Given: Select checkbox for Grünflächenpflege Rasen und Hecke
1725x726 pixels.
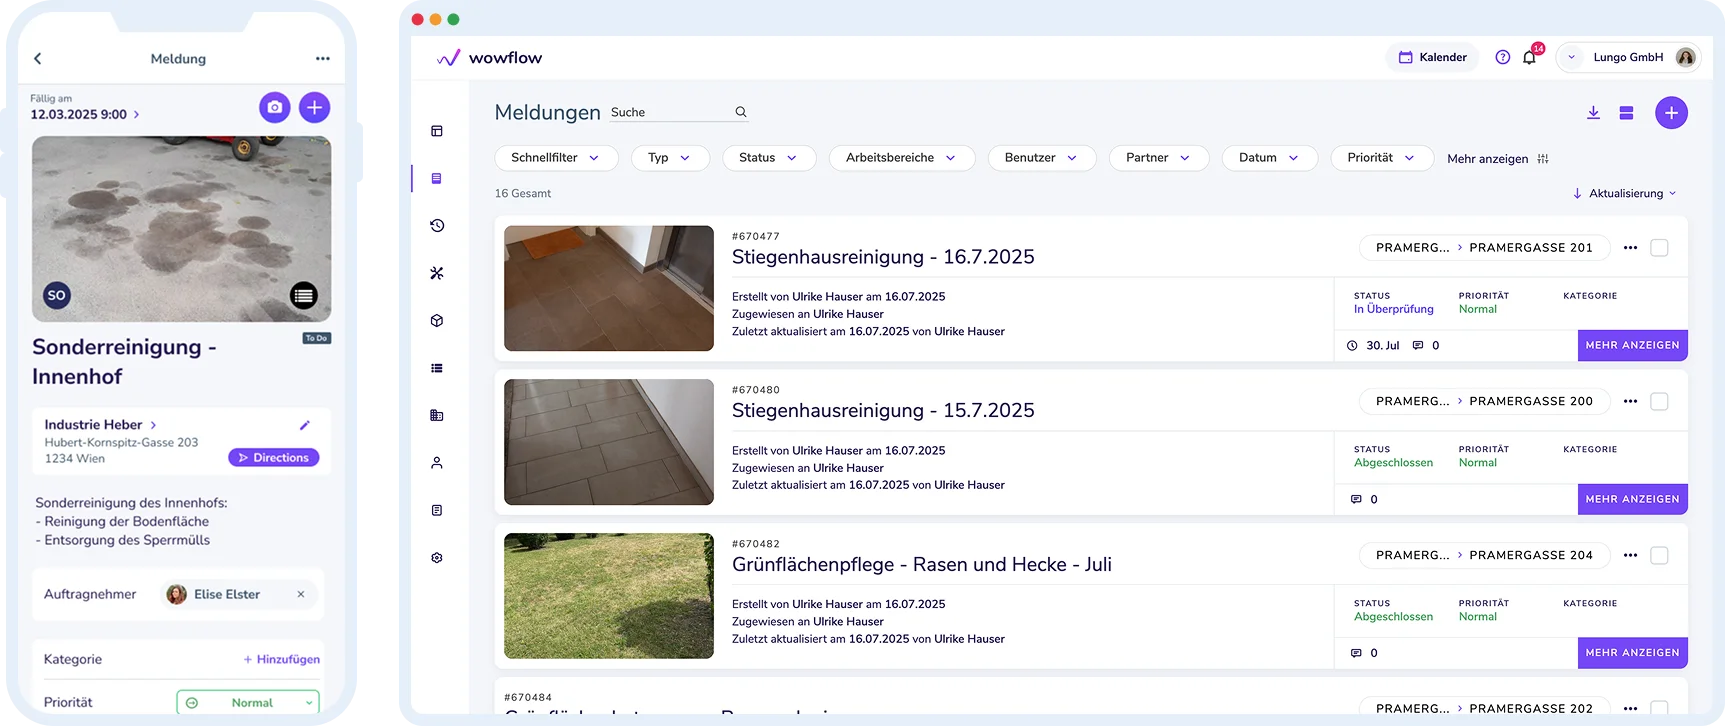Looking at the screenshot, I should pyautogui.click(x=1659, y=555).
